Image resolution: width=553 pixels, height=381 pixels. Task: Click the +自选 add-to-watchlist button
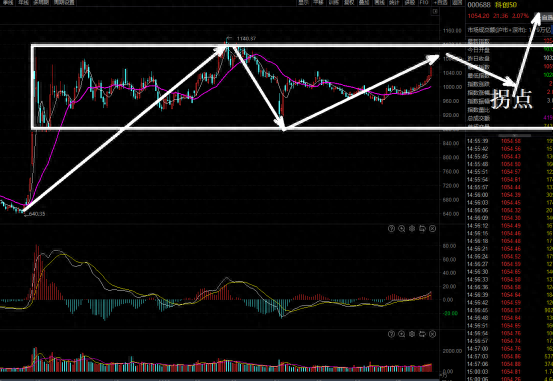coord(440,2)
